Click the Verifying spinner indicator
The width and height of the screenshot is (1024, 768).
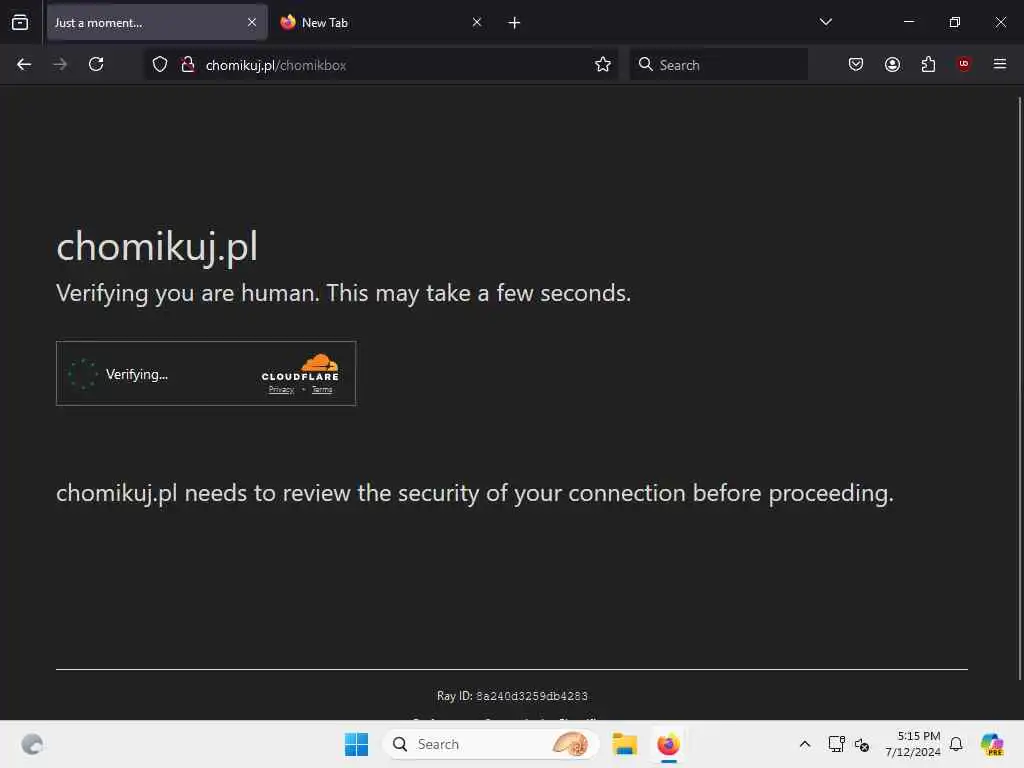click(x=83, y=374)
